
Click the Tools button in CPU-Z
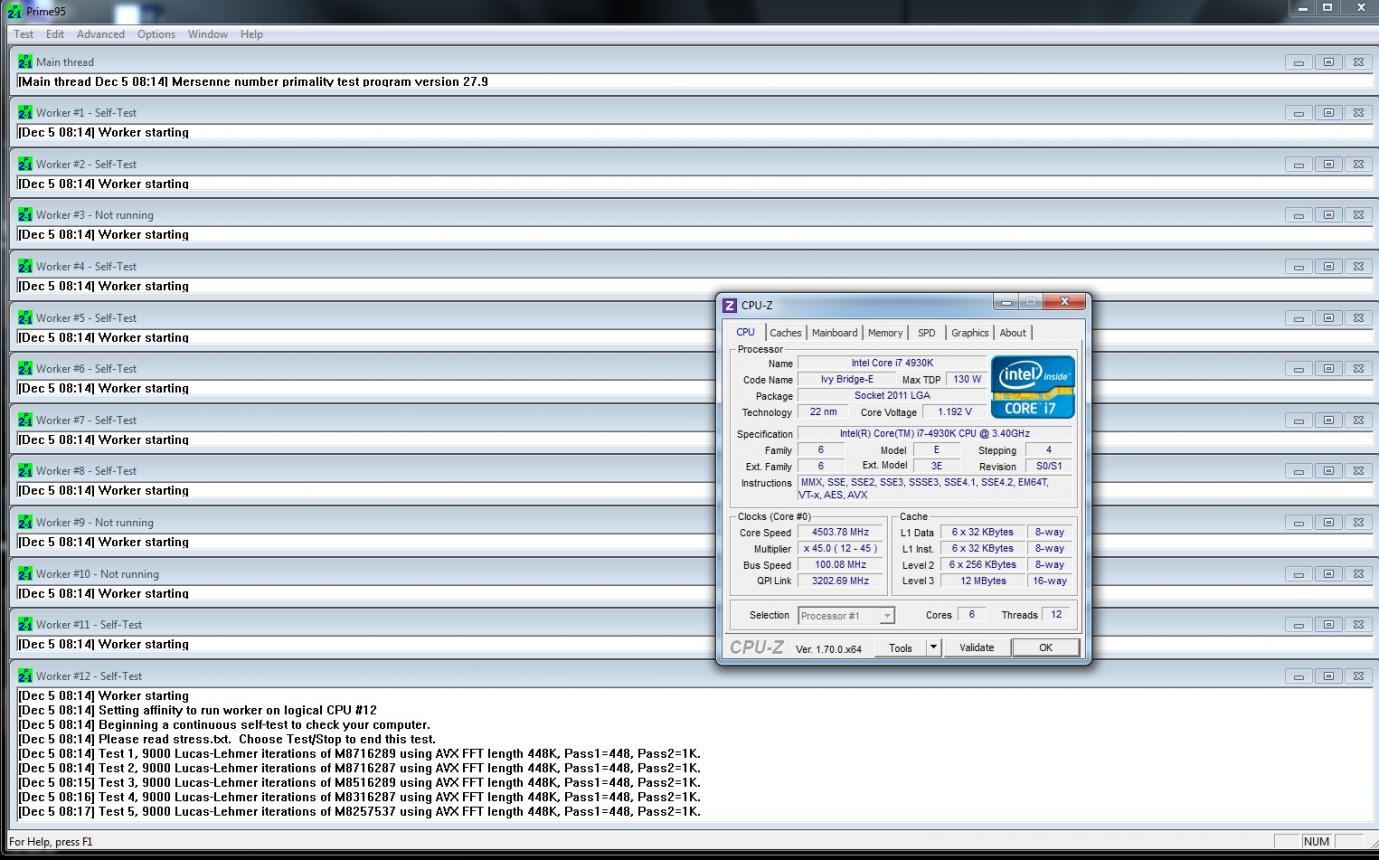(901, 648)
